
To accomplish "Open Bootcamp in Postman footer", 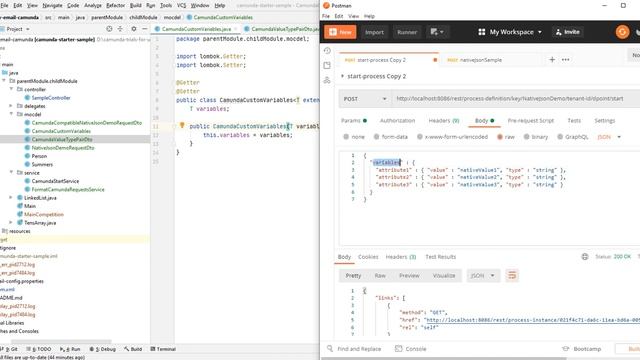I will pyautogui.click(x=581, y=349).
